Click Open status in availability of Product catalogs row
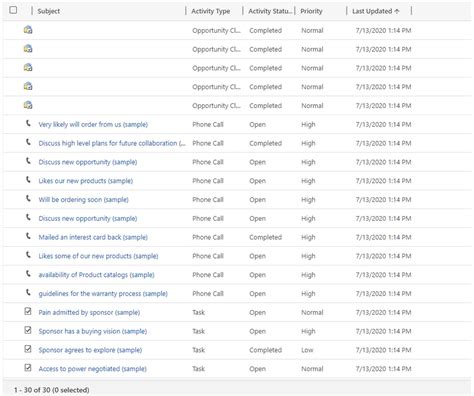The image size is (474, 396). click(258, 275)
